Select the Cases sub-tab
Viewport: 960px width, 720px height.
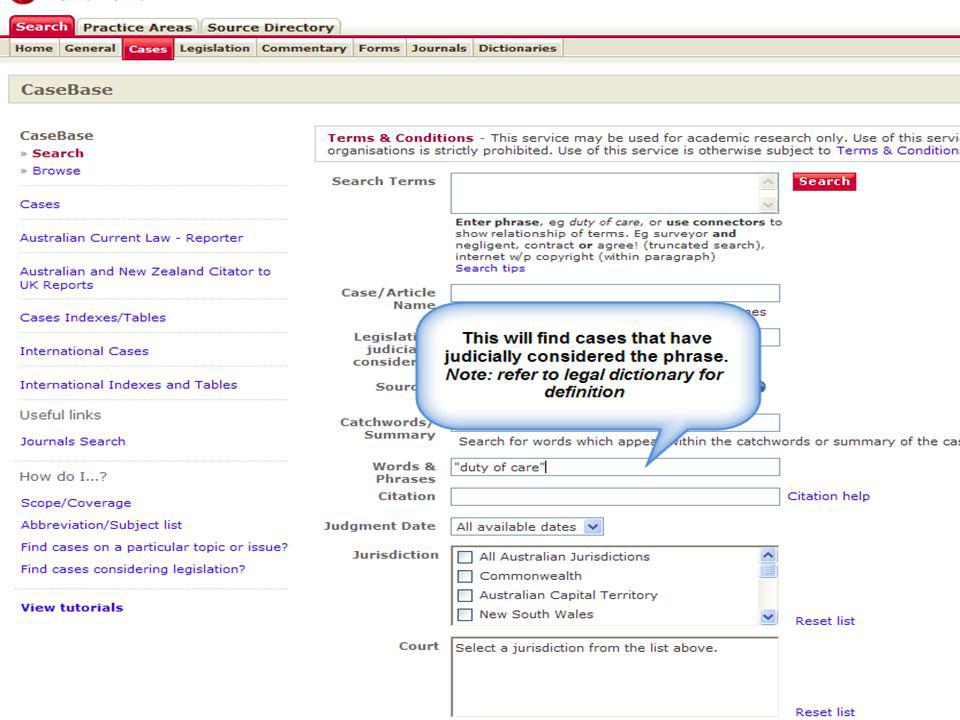click(x=148, y=49)
